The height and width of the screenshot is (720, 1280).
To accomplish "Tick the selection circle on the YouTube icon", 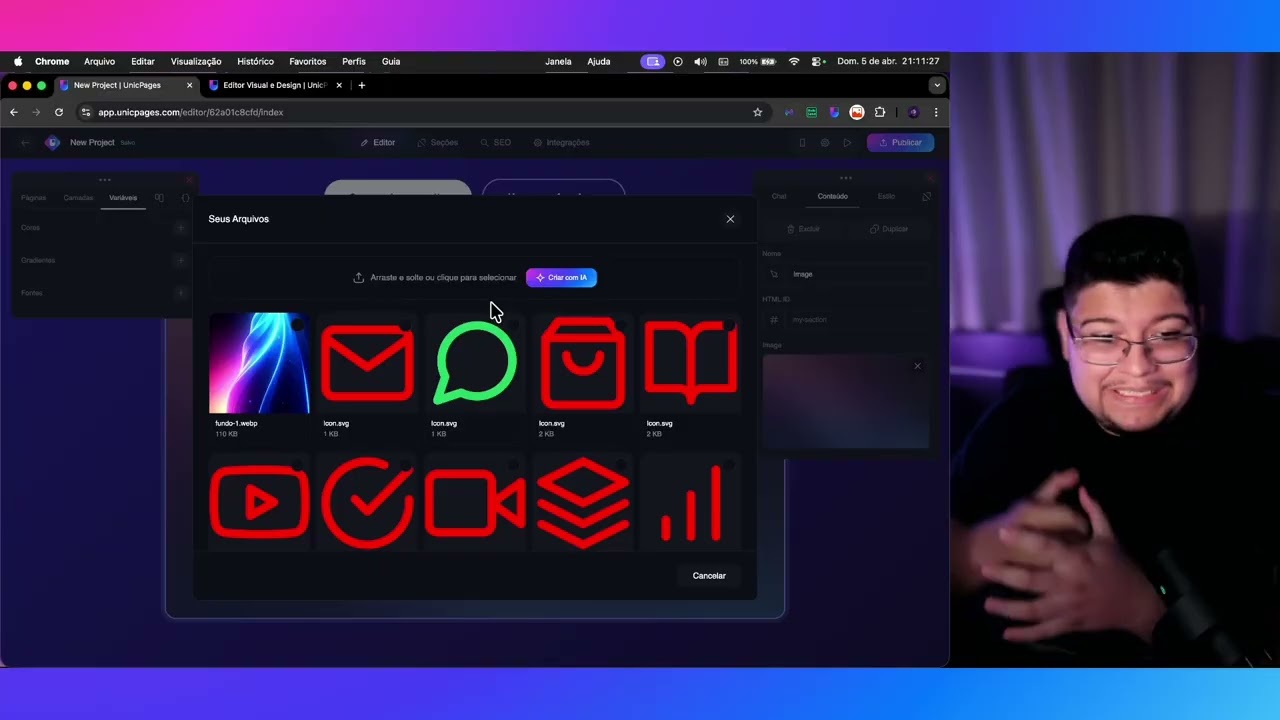I will point(298,465).
